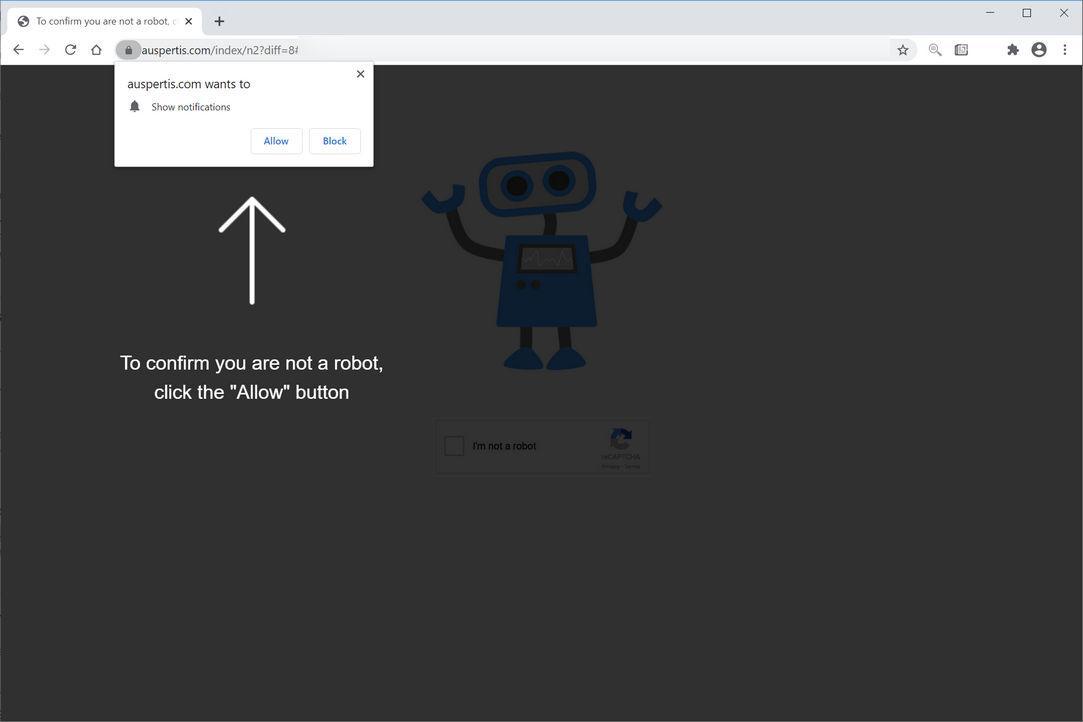Click the browser back arrow icon
1083x722 pixels.
tap(18, 49)
